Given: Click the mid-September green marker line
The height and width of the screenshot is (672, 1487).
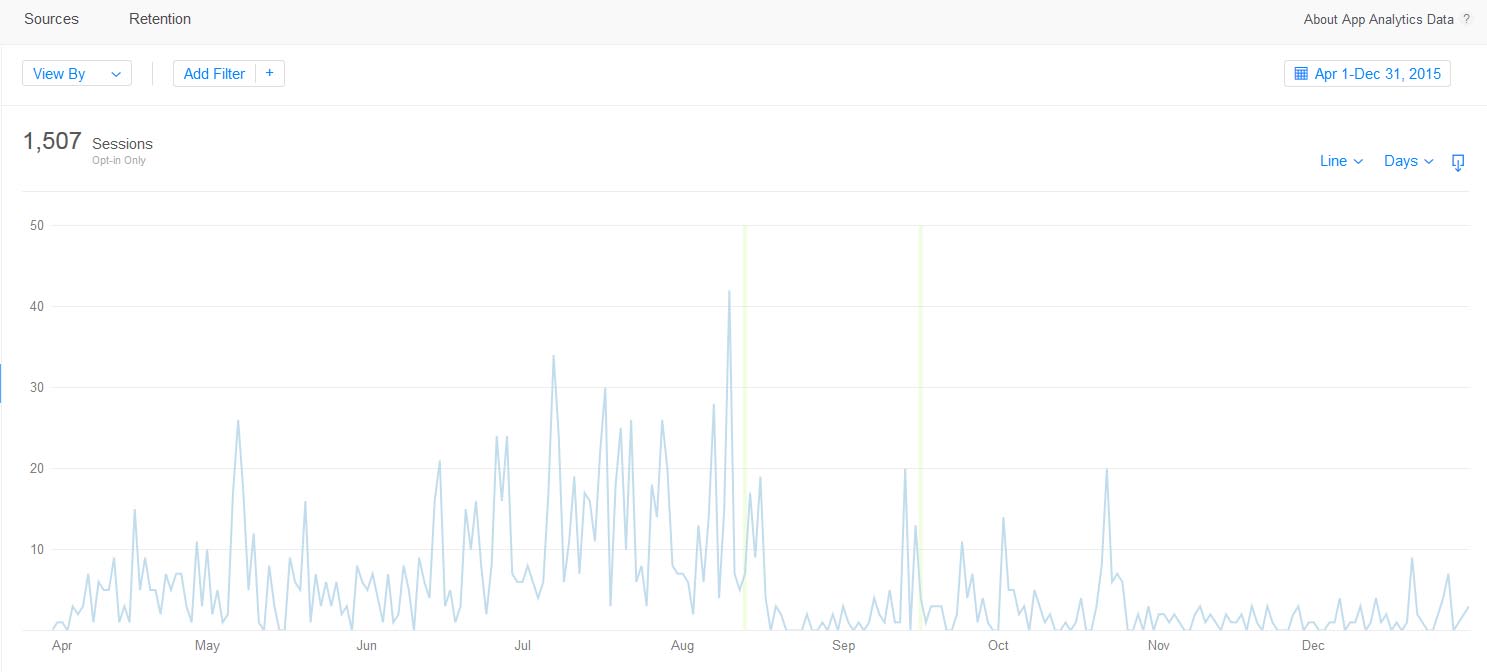Looking at the screenshot, I should click(x=920, y=428).
